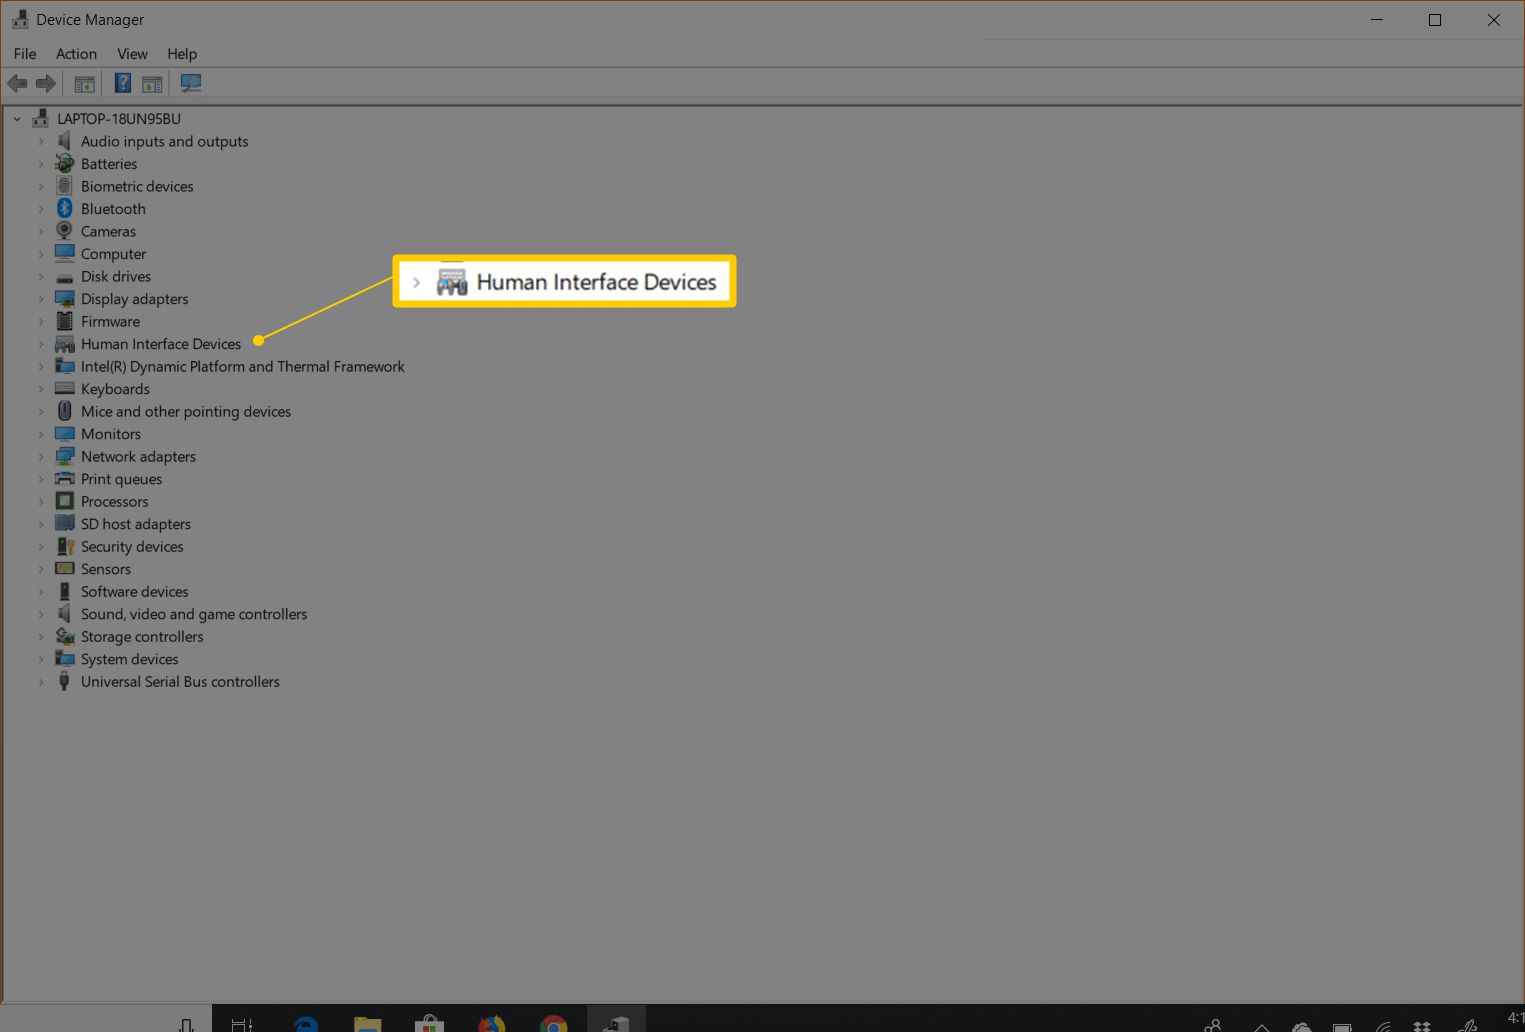Screen dimensions: 1525x1032
Task: Click the Security devices icon
Action: tap(64, 546)
